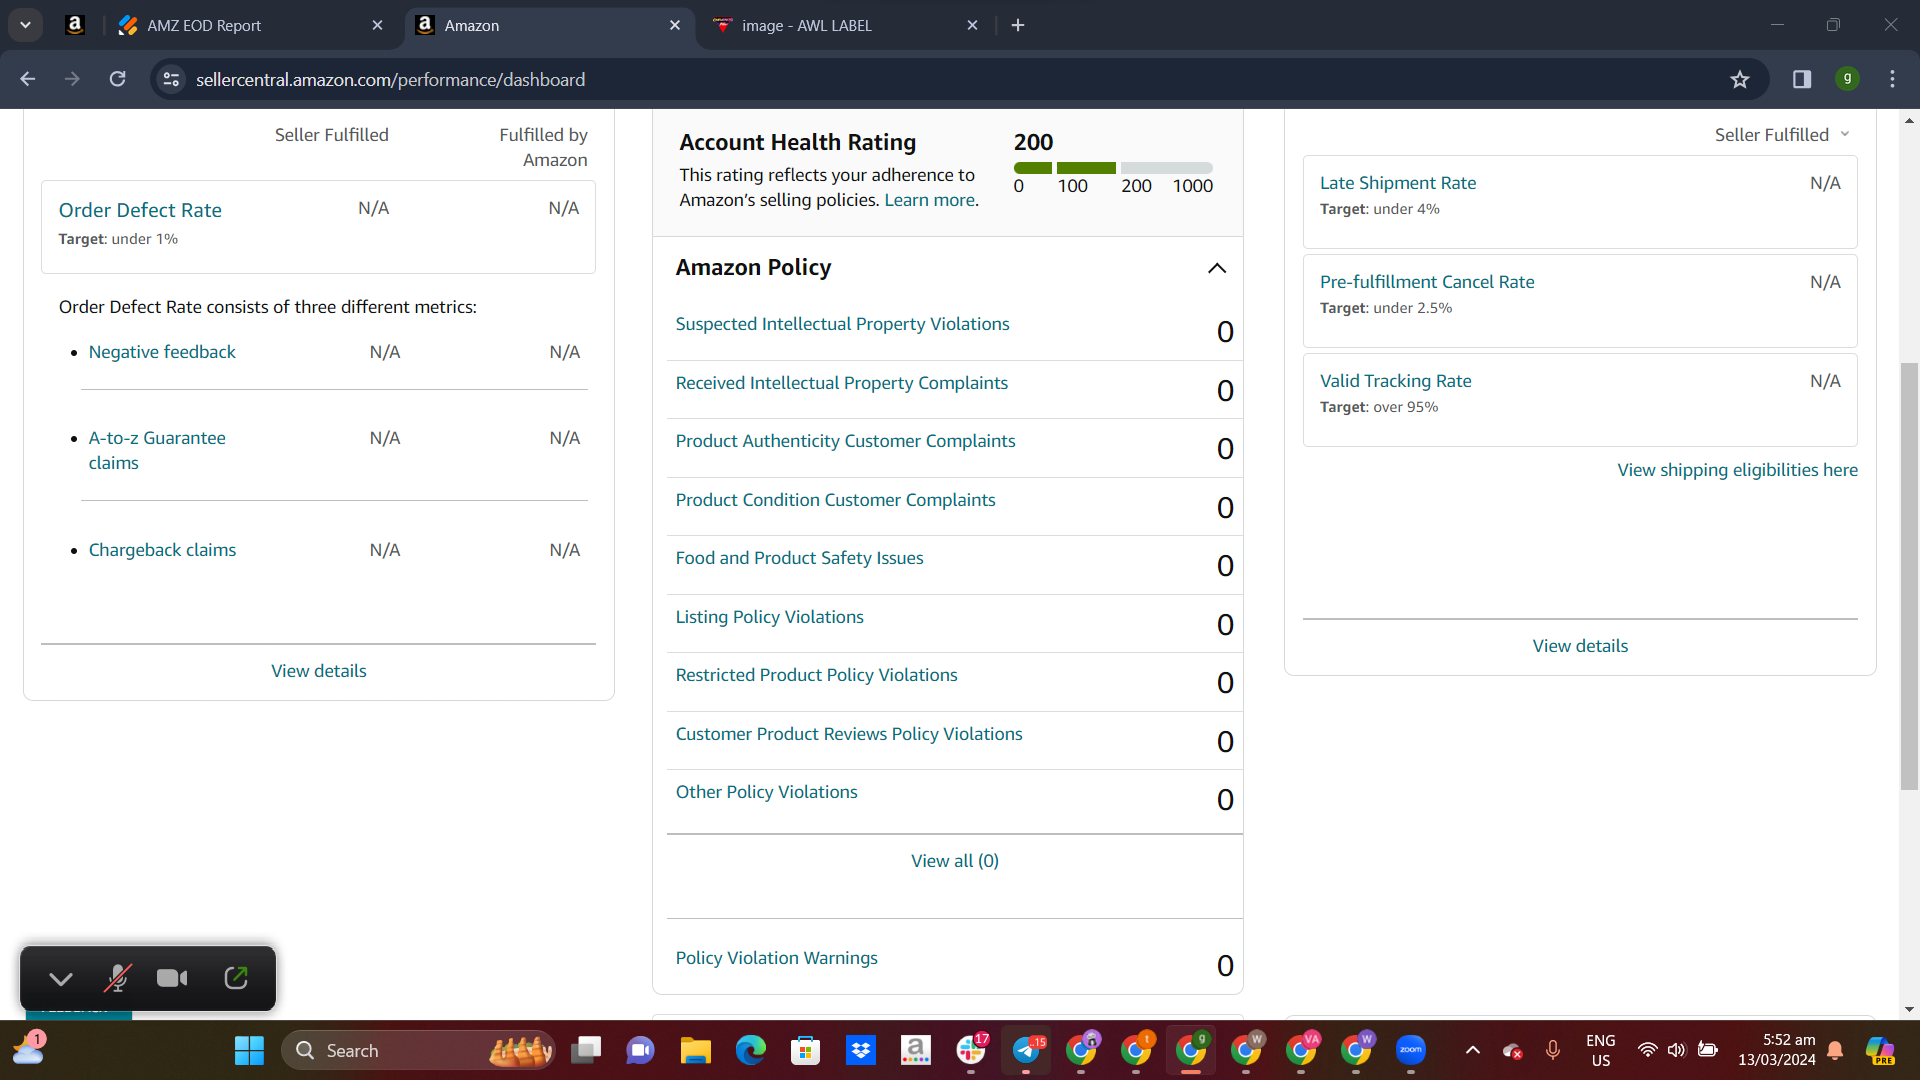Open the Order Defect Rate link
The width and height of the screenshot is (1920, 1080).
click(x=140, y=210)
